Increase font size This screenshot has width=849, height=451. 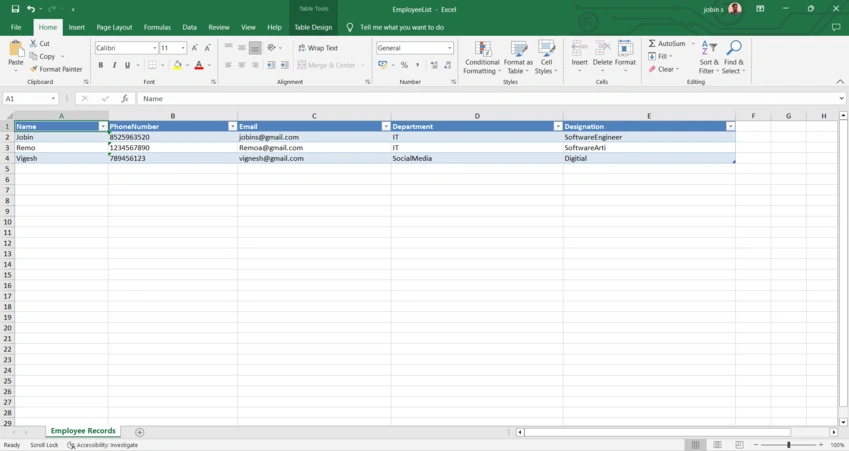tap(194, 48)
